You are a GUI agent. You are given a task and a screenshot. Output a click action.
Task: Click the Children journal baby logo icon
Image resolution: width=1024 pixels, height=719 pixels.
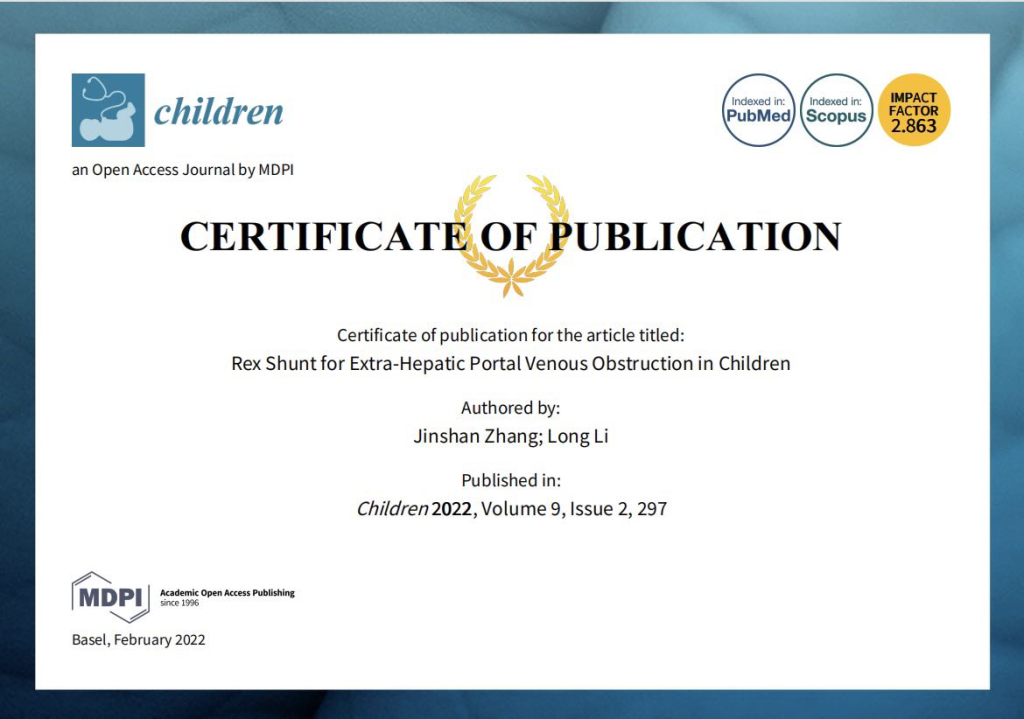tap(108, 110)
